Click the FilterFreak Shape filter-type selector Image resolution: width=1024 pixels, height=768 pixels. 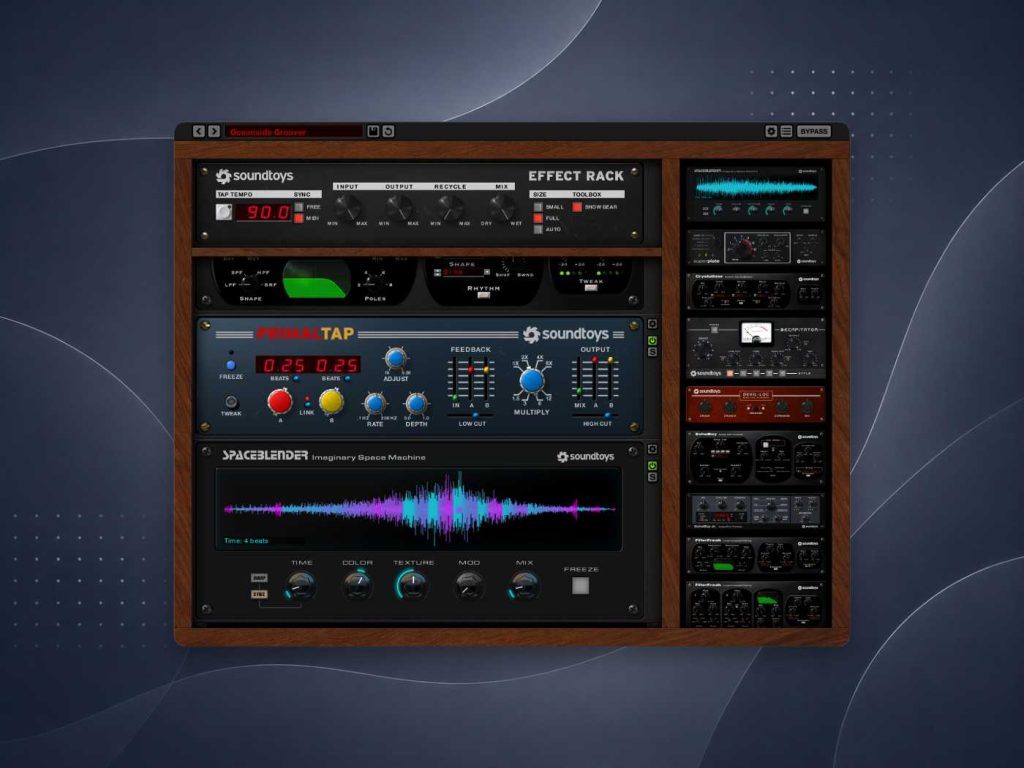coord(249,281)
